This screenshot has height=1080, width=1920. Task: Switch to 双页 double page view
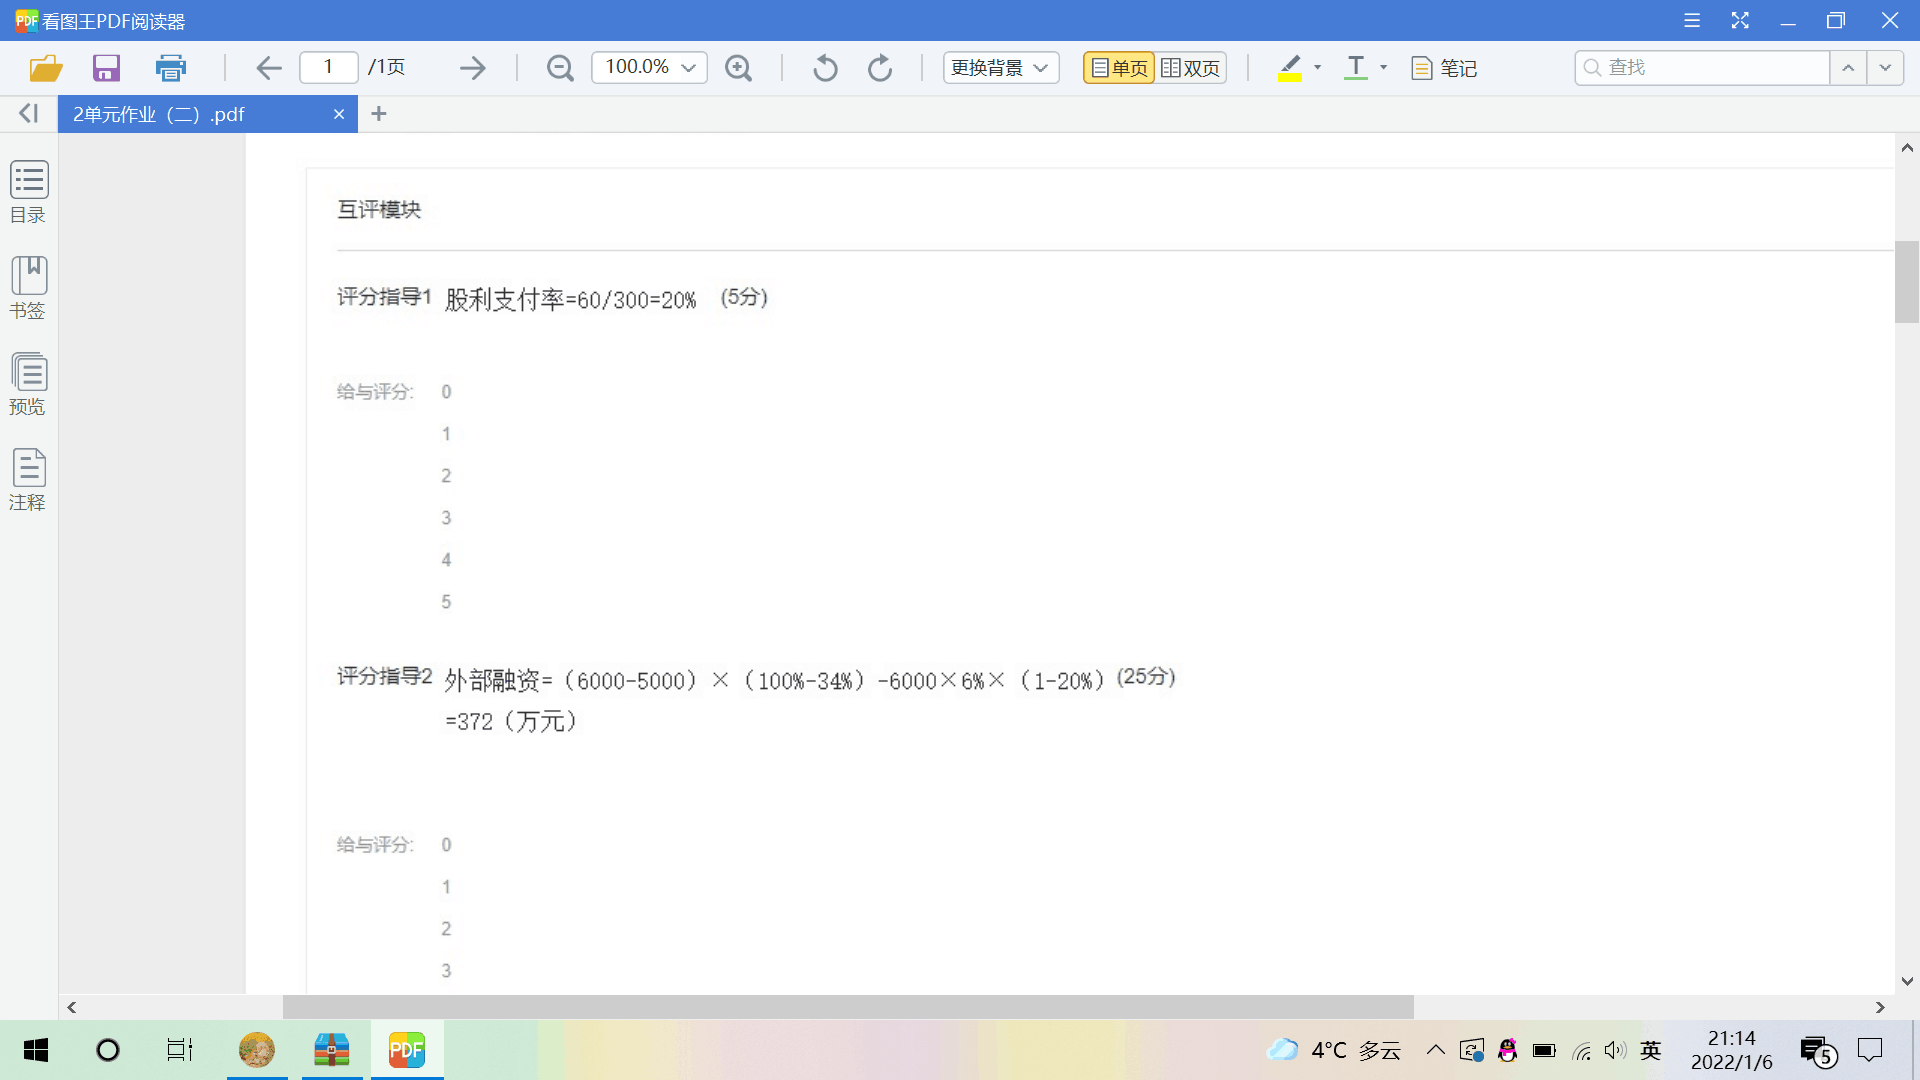(x=1191, y=68)
